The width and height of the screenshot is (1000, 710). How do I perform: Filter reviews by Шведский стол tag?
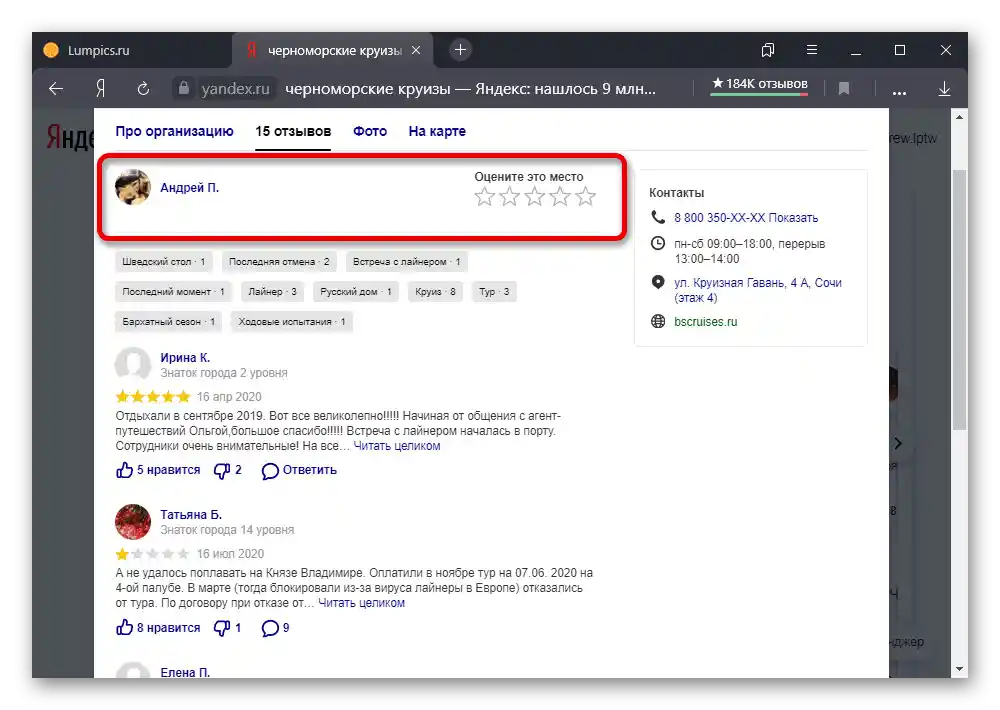click(164, 262)
